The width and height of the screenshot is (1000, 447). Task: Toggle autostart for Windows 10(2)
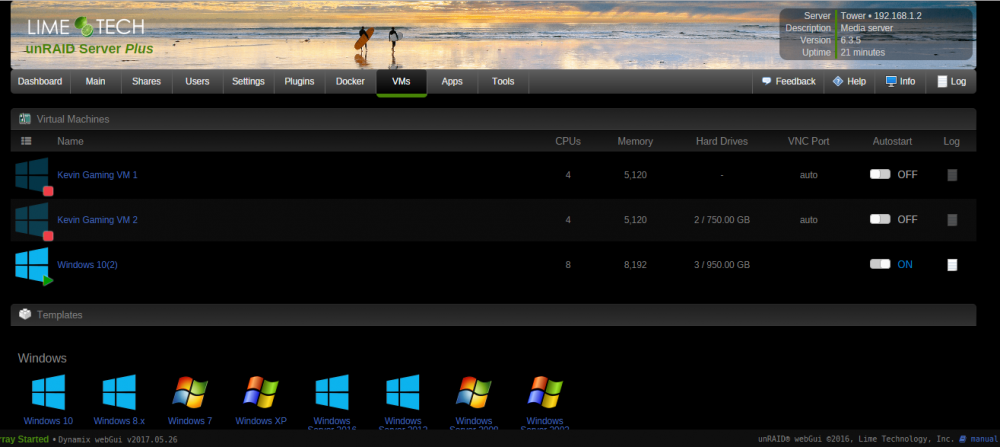pos(880,264)
